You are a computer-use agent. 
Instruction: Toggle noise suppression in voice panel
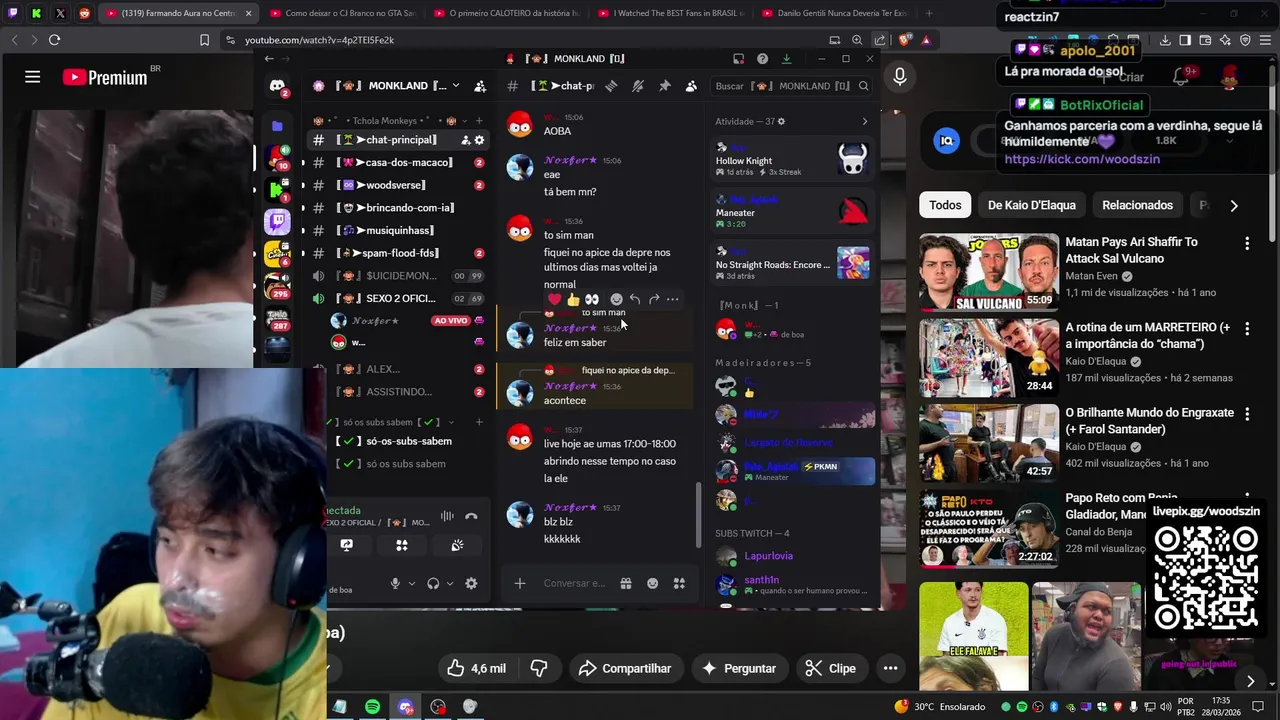coord(447,516)
